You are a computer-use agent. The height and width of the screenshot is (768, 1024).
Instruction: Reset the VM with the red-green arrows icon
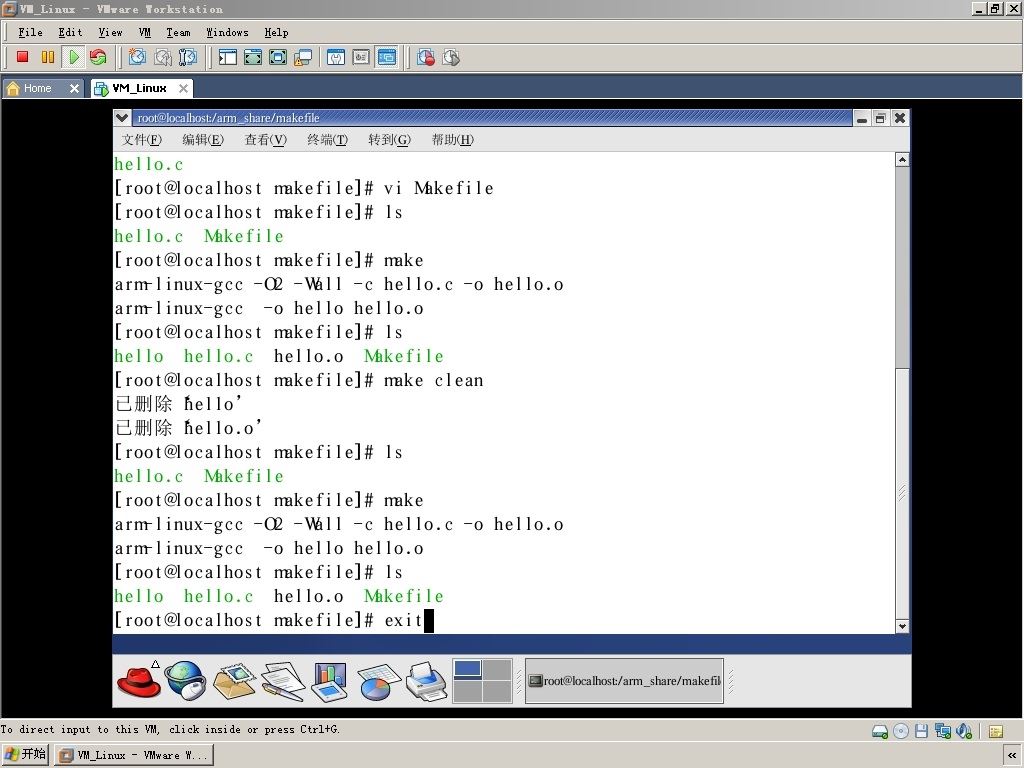pos(98,57)
